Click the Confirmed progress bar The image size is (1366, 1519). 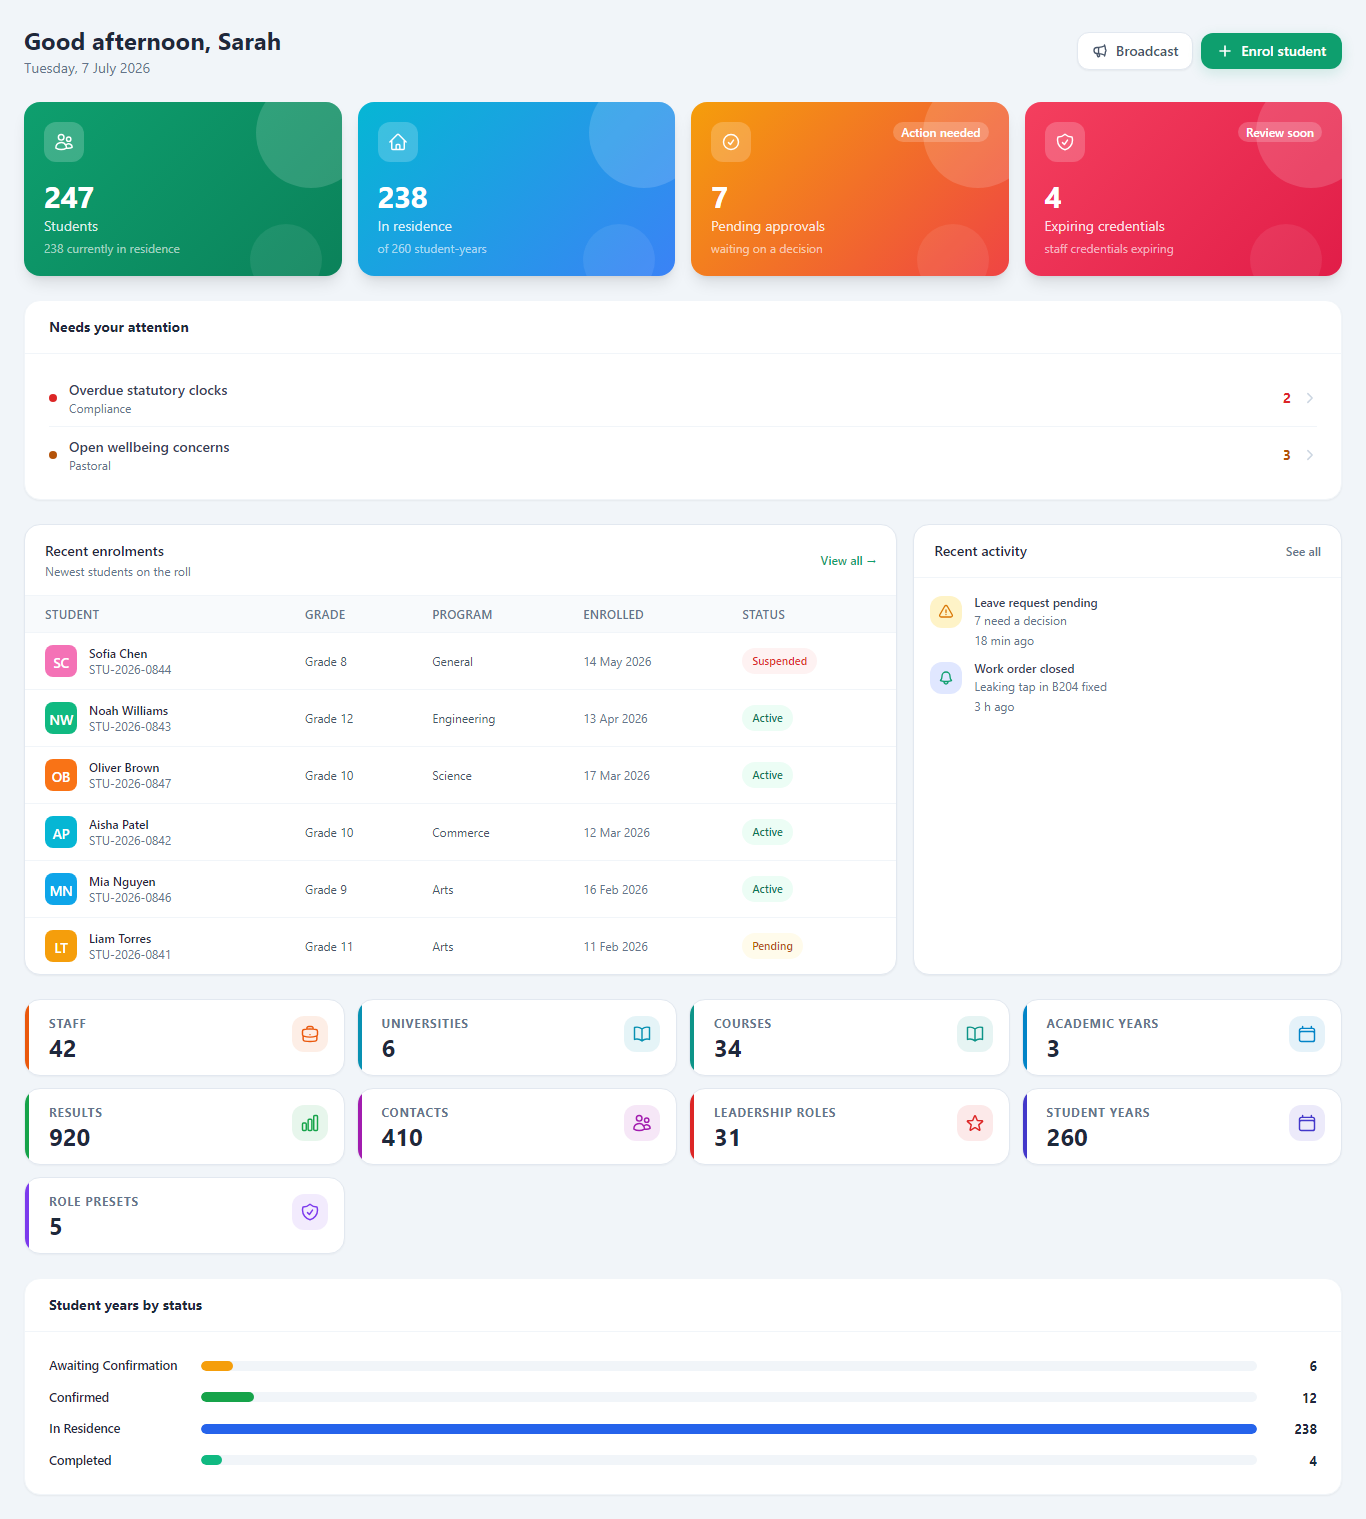point(729,1397)
